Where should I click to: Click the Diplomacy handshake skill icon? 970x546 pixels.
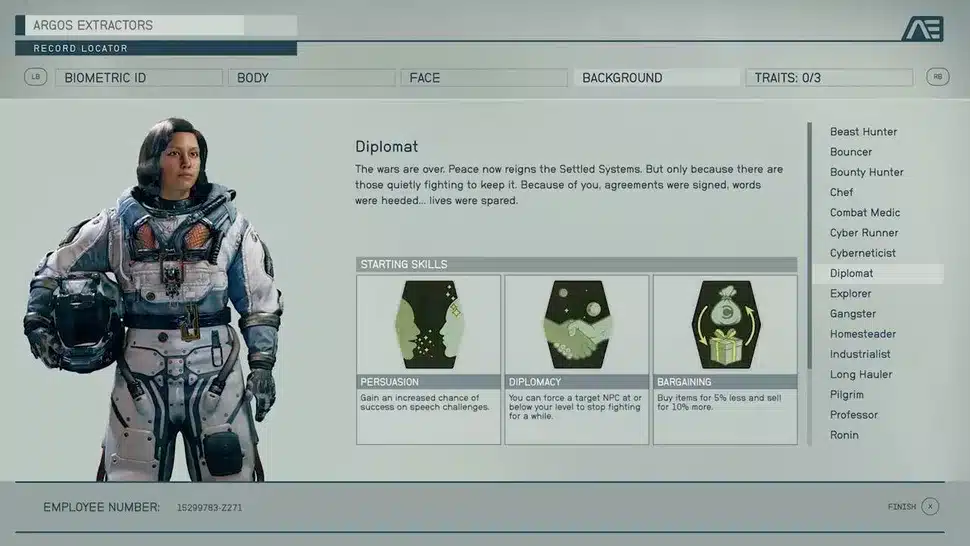point(576,325)
